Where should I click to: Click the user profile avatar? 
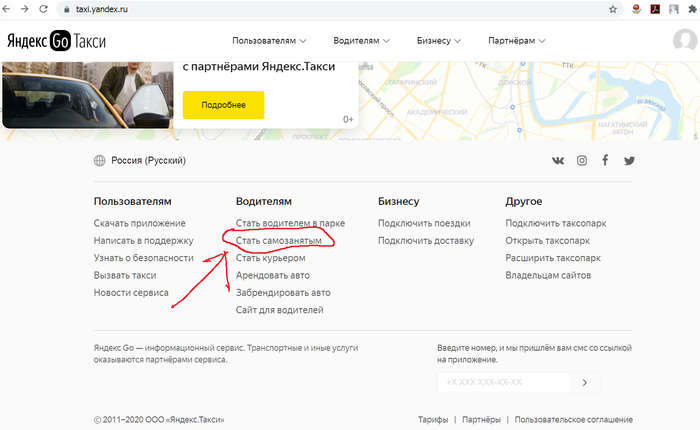685,41
